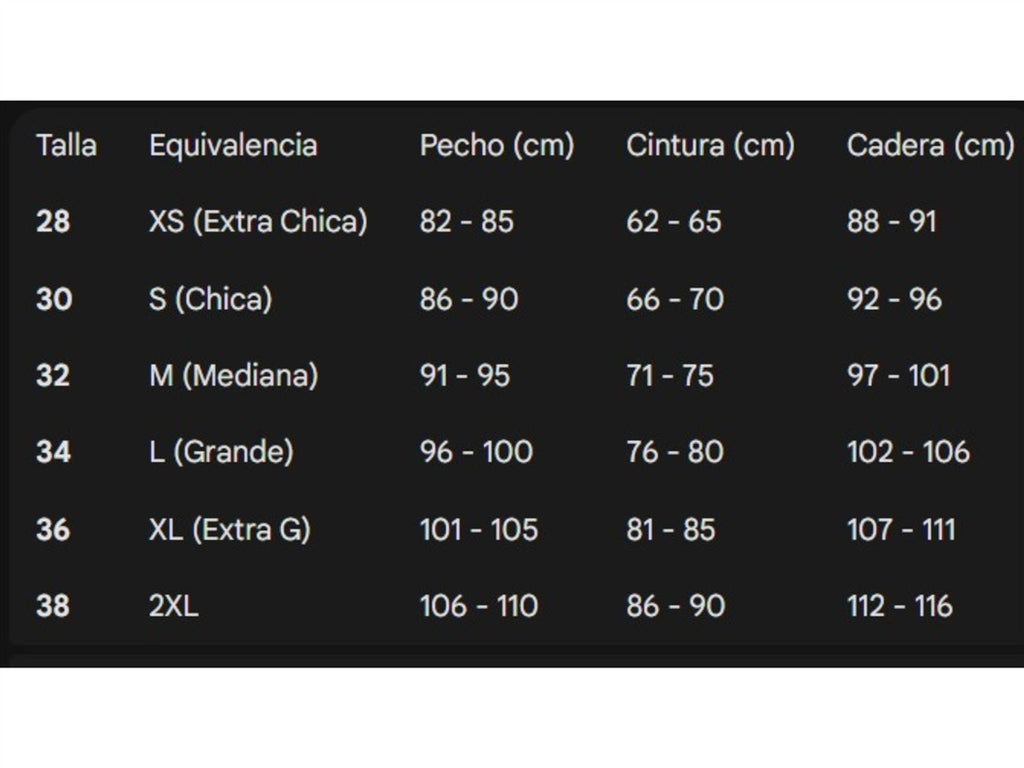Click the Talla column header
This screenshot has width=1024, height=768.
pyautogui.click(x=67, y=145)
